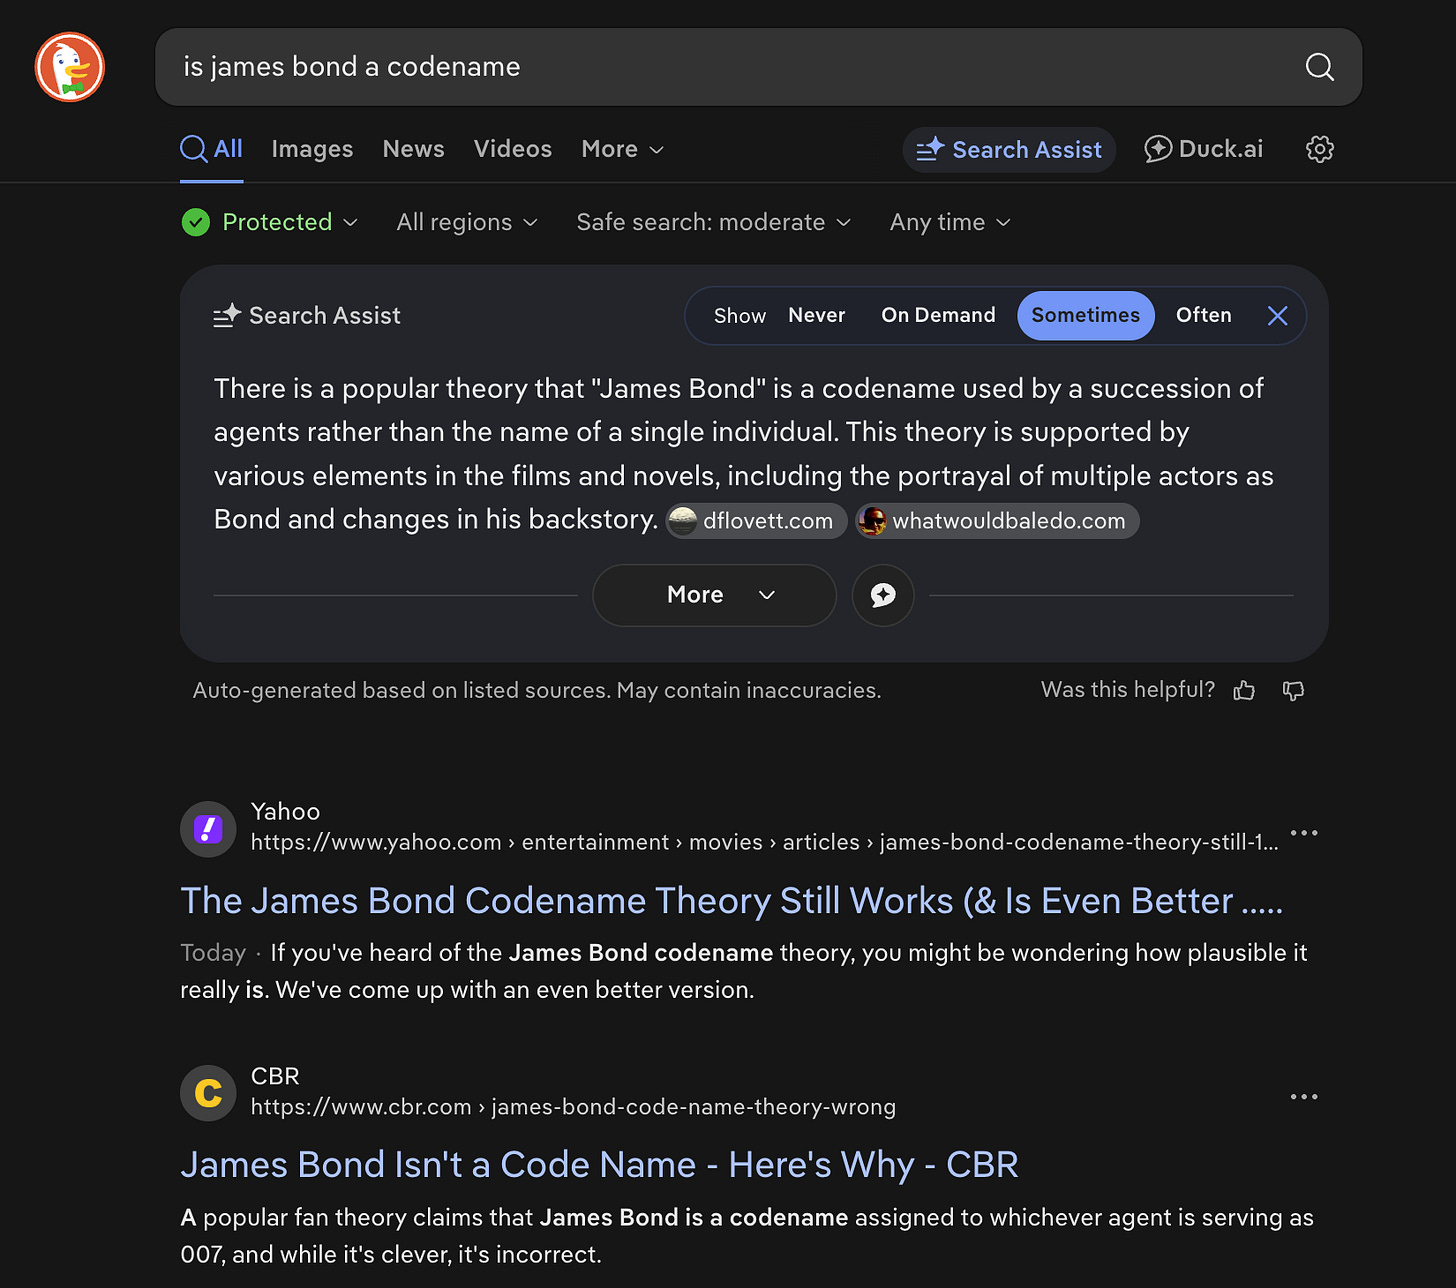Open Duck.ai chat
Image resolution: width=1456 pixels, height=1288 pixels.
click(1204, 149)
